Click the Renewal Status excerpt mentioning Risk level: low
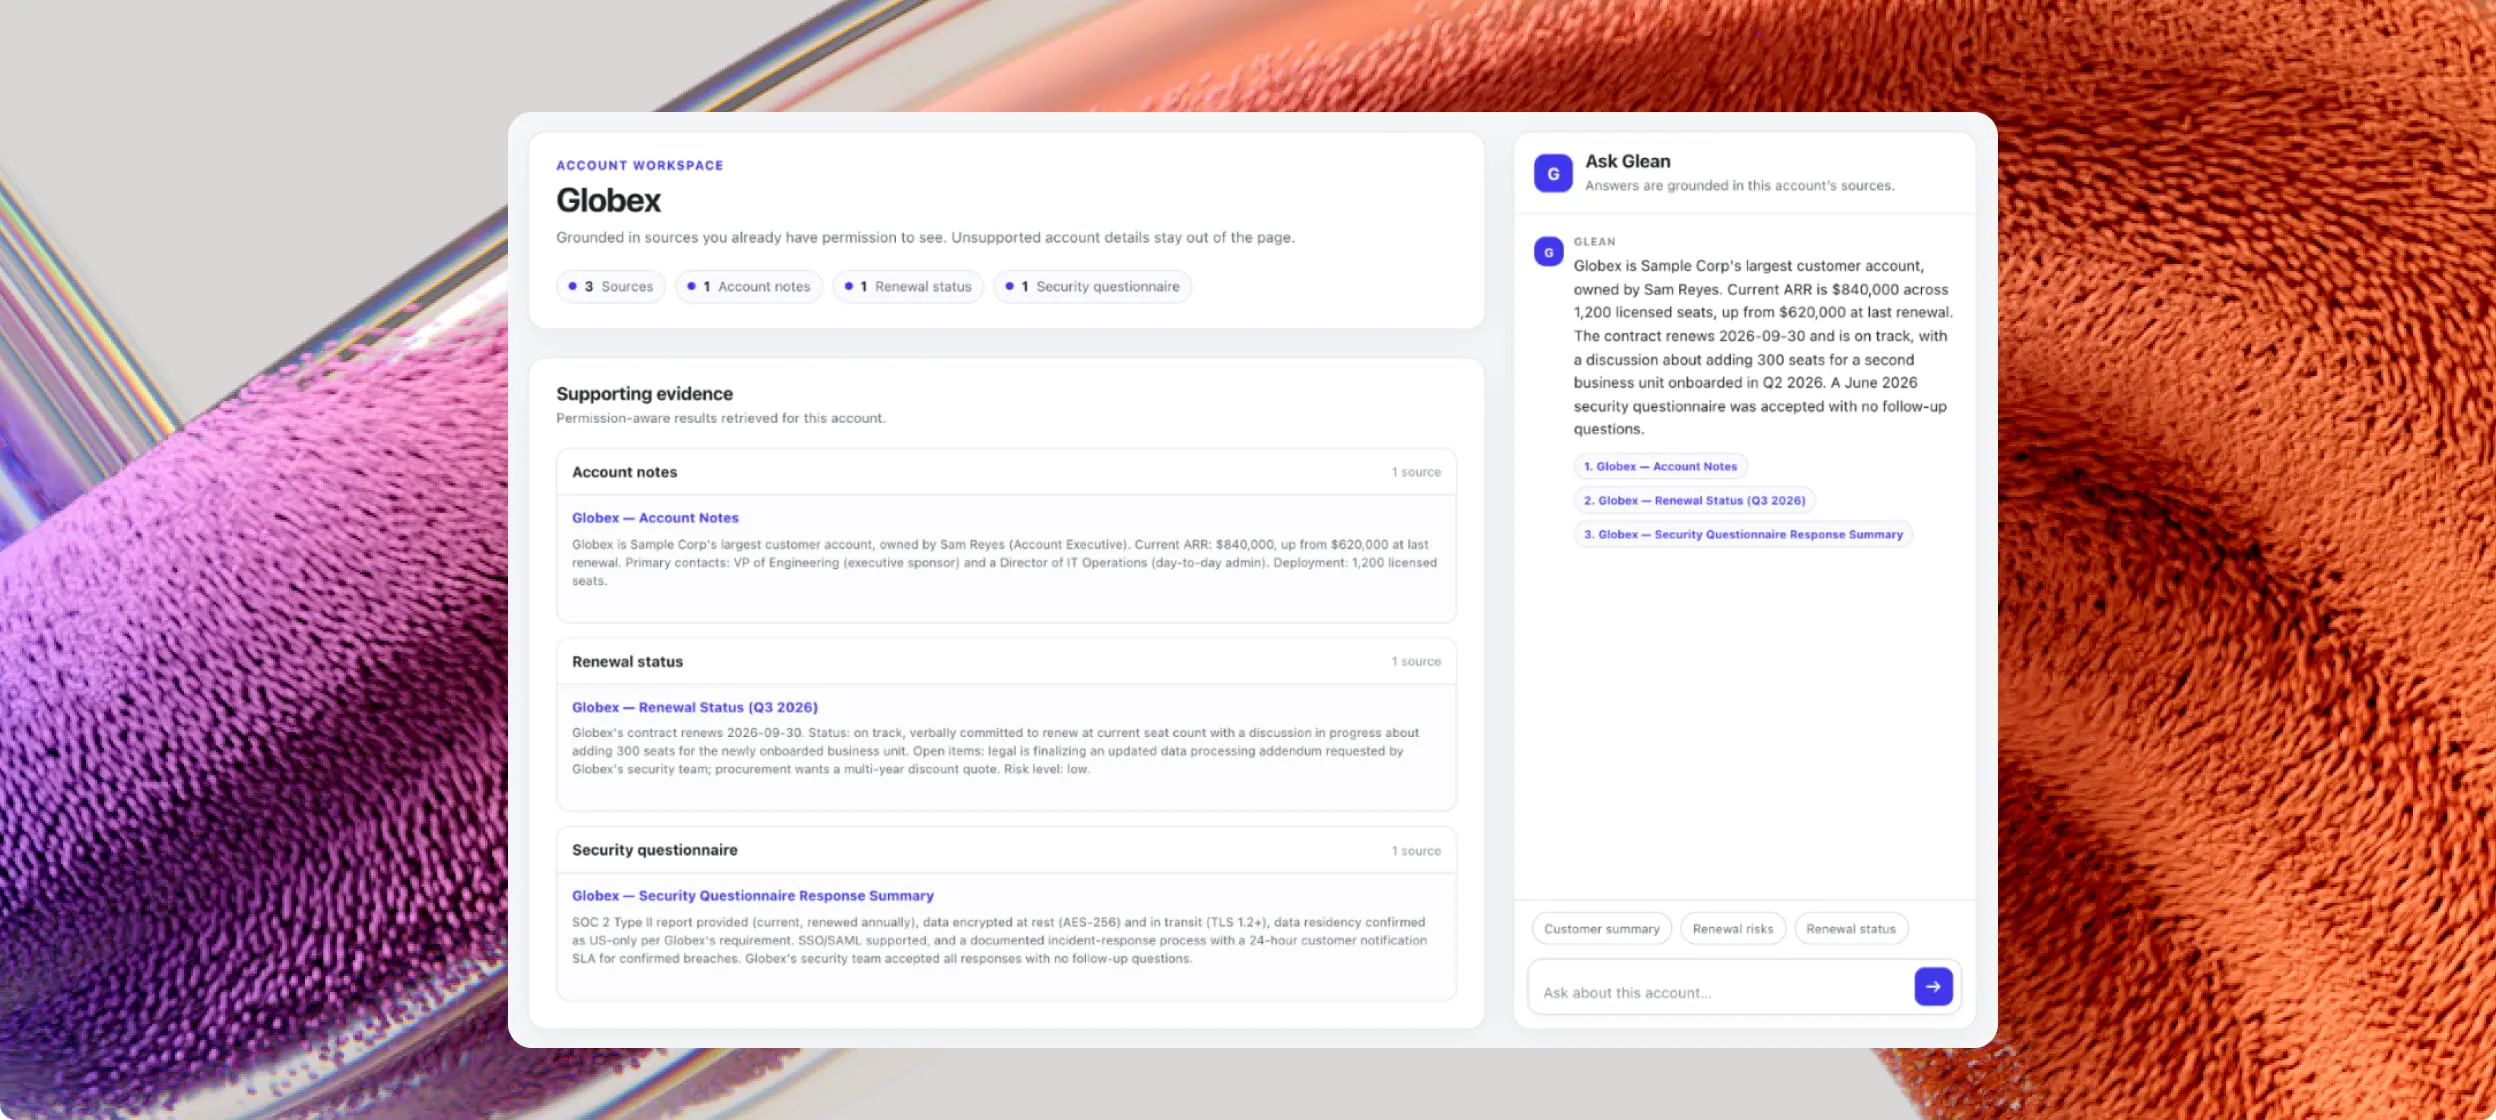The width and height of the screenshot is (2496, 1120). point(996,751)
